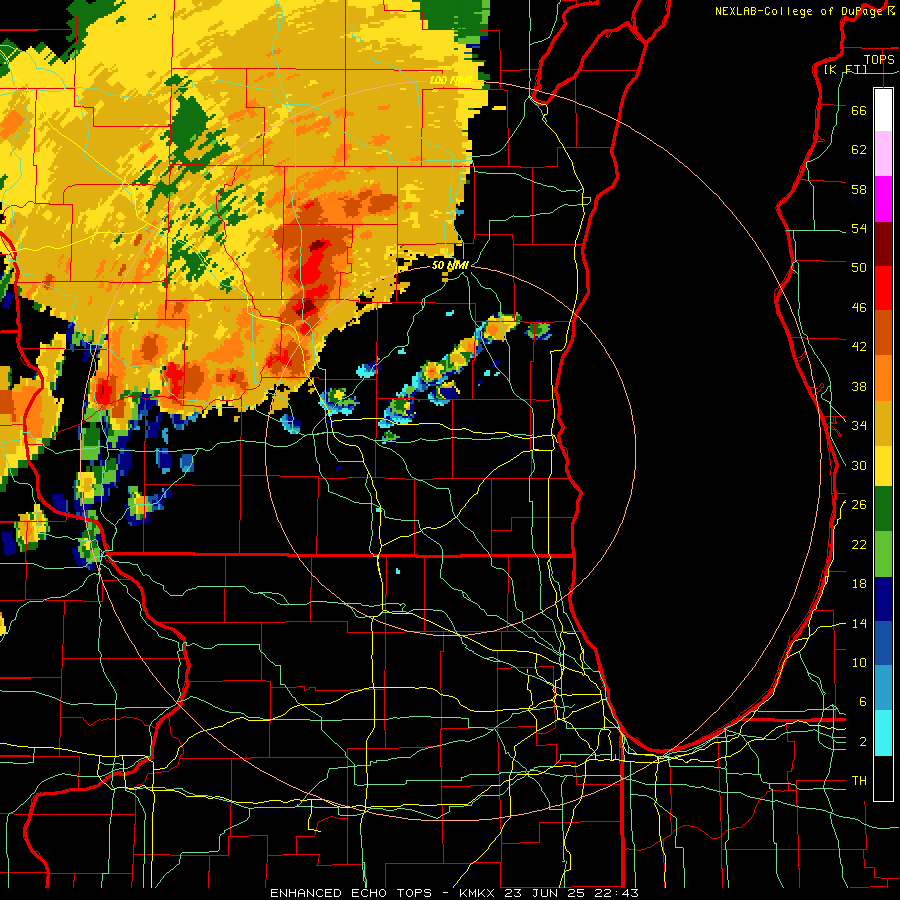Click the 6 value on legend scale
Screen dimensions: 900x900
tap(862, 702)
